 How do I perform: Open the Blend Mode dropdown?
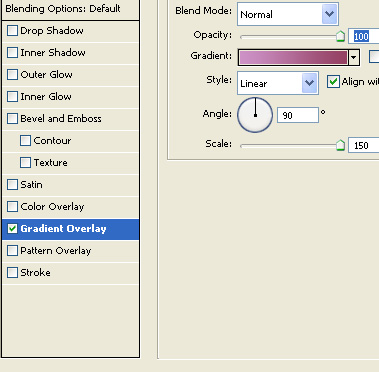[x=288, y=14]
